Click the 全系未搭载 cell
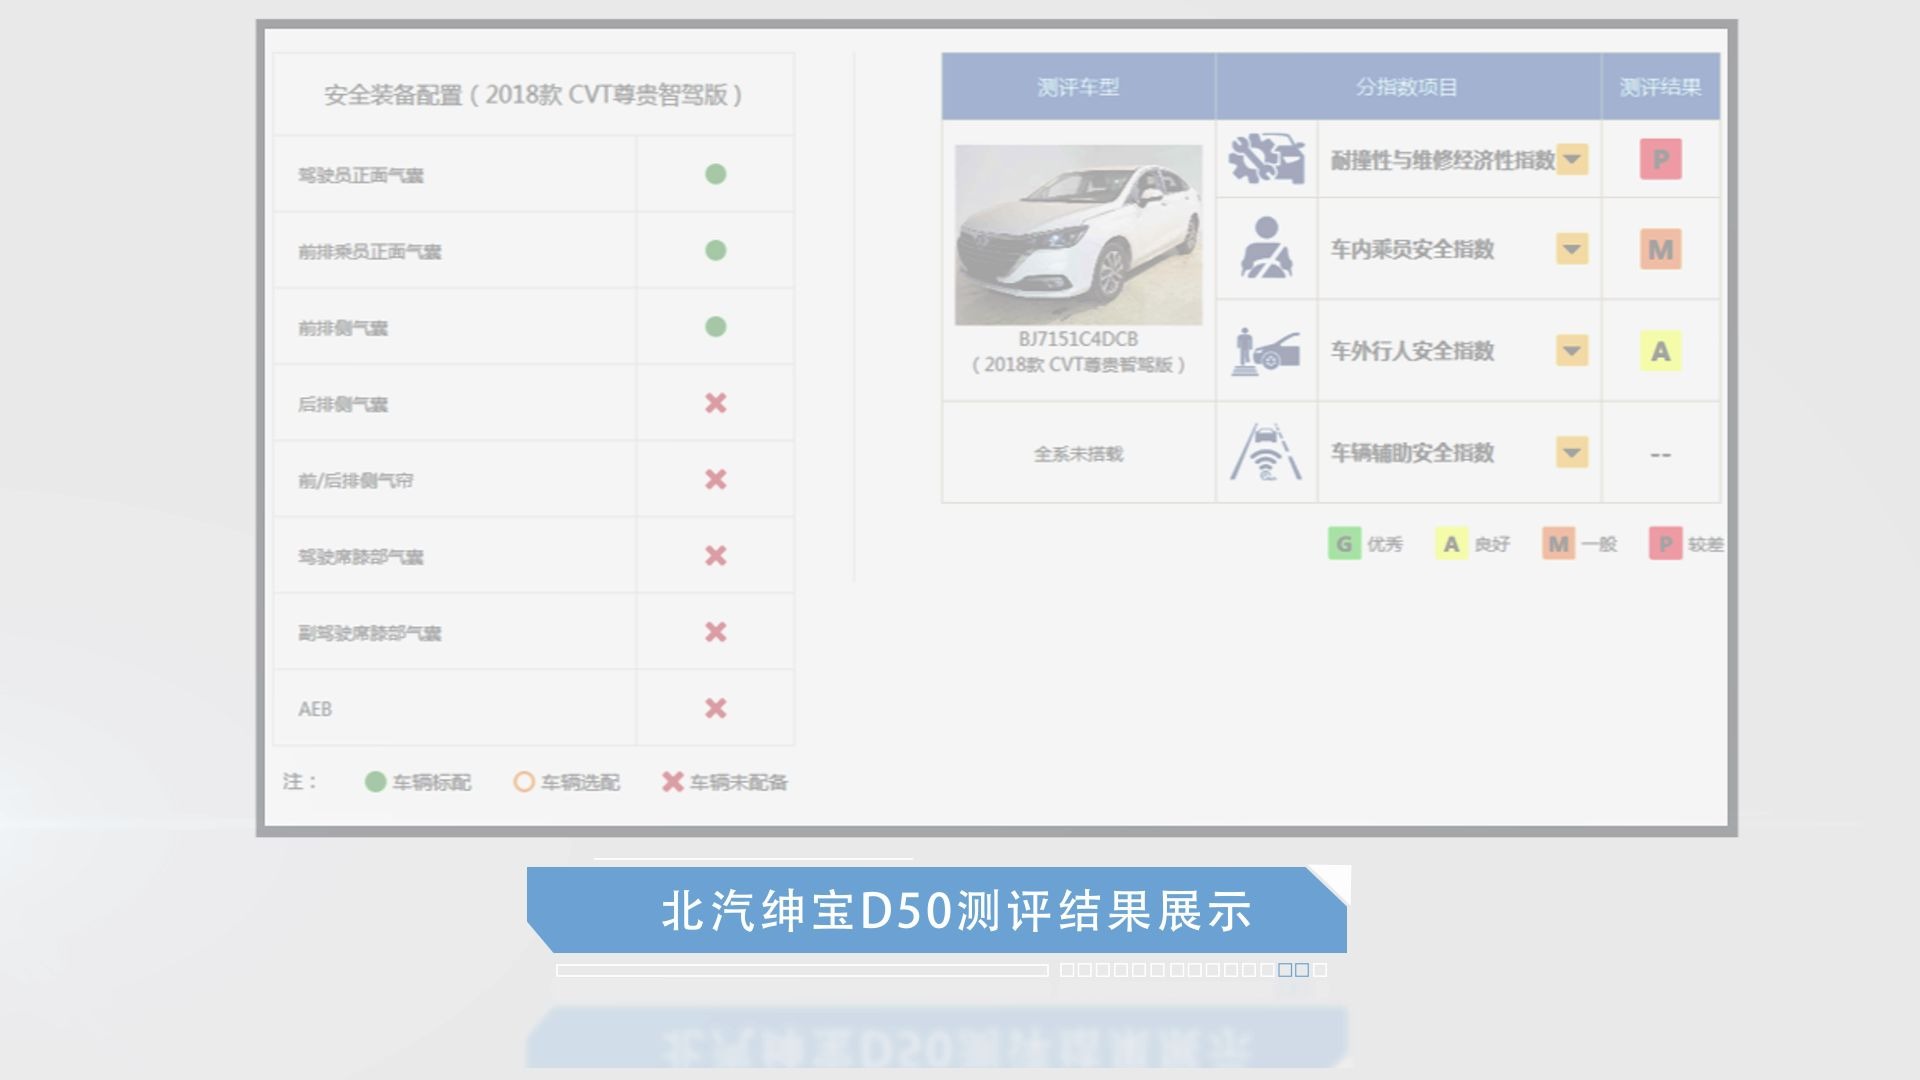Screen dimensions: 1920x1080 [1078, 454]
